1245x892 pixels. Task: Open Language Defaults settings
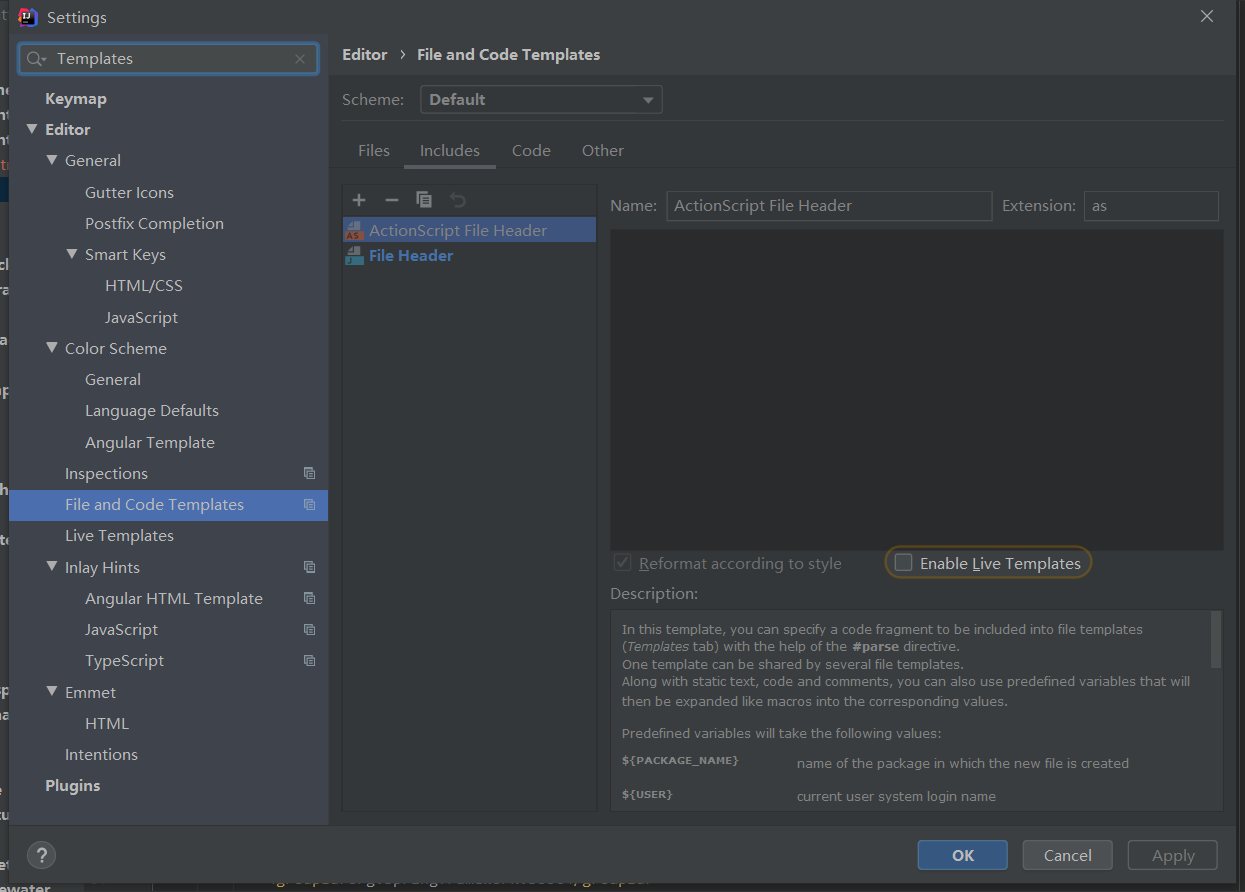(152, 411)
